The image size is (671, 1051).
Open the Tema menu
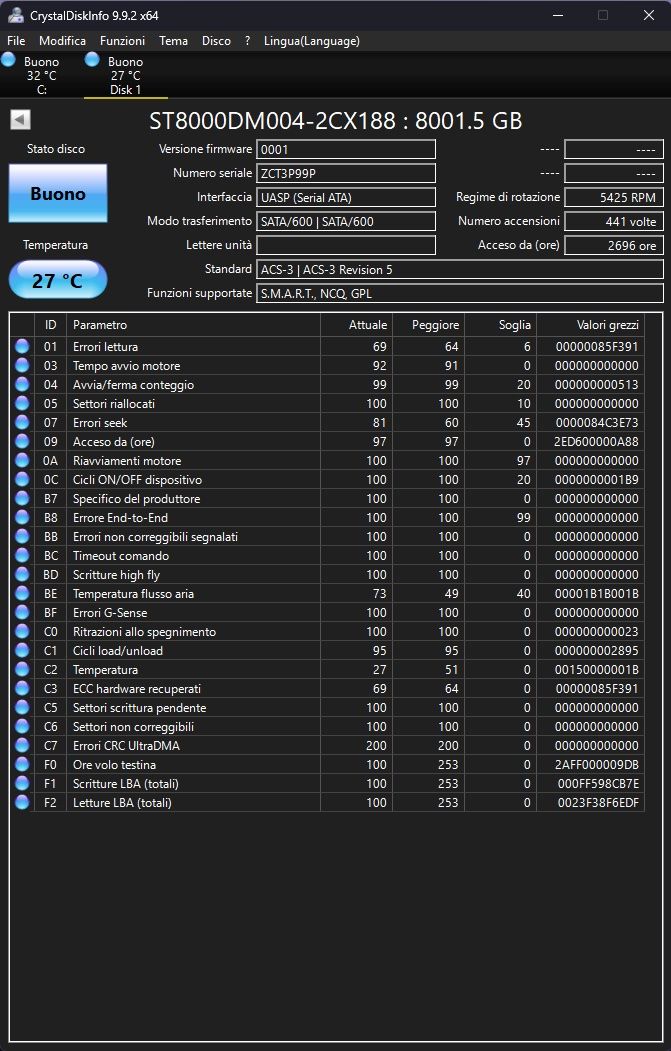pyautogui.click(x=173, y=41)
